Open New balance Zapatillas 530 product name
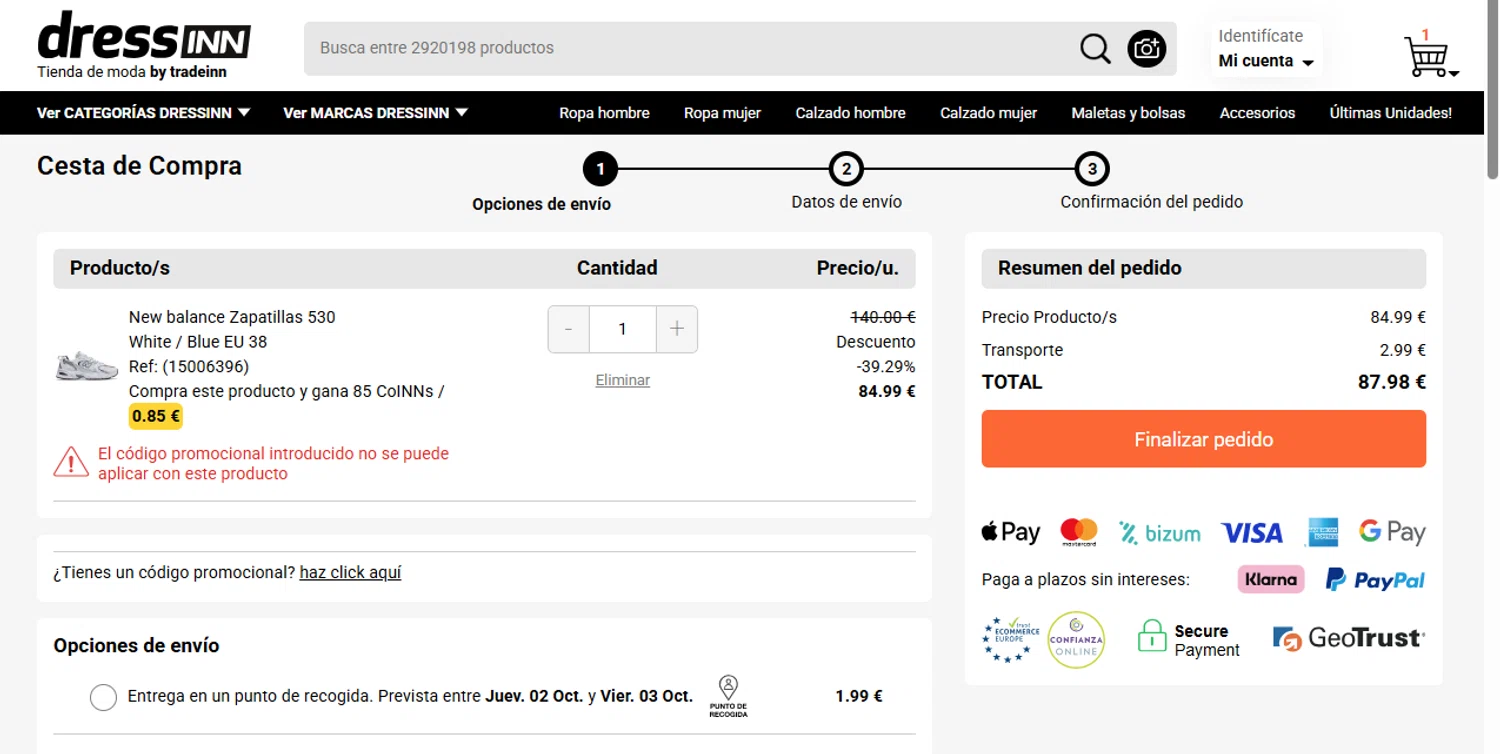Image resolution: width=1500 pixels, height=754 pixels. coord(232,317)
